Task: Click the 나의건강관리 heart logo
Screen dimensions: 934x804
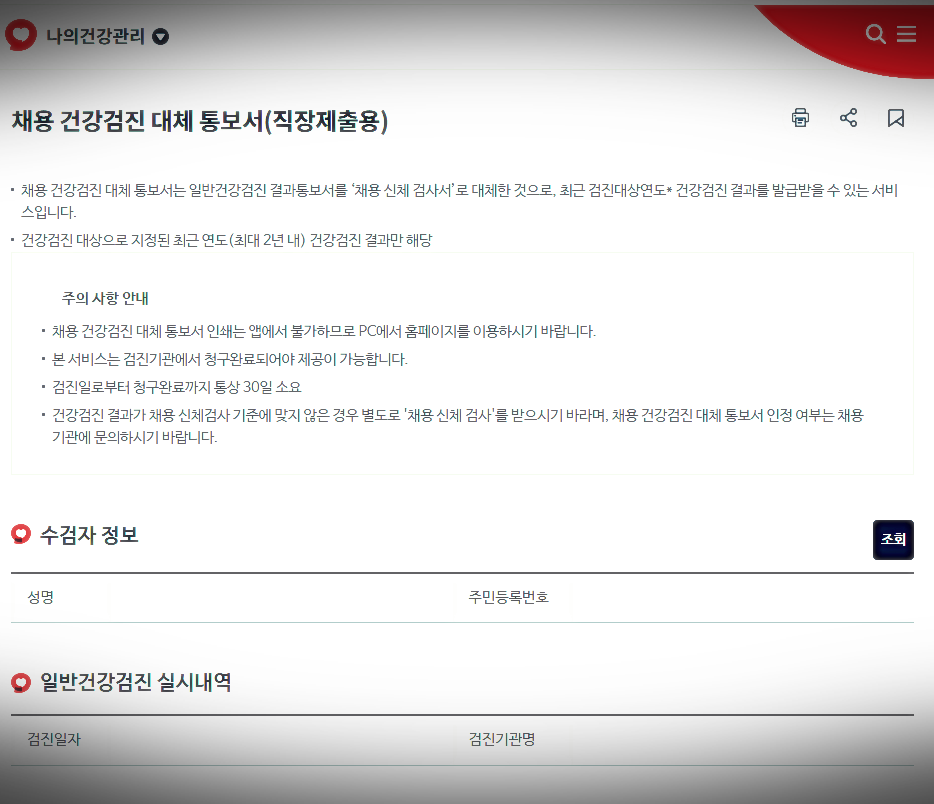Action: 20,34
